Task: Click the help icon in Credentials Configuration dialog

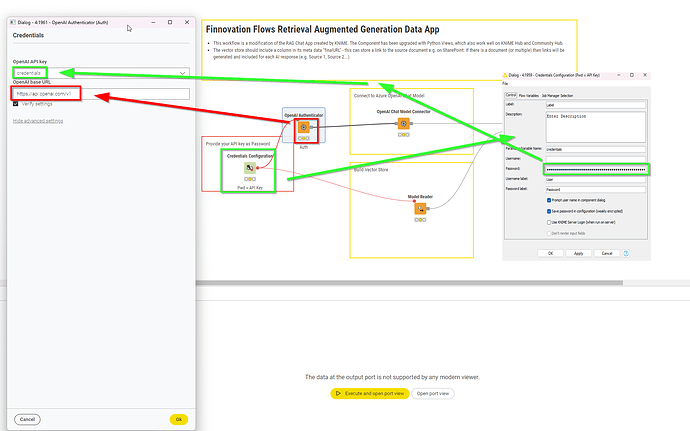Action: click(626, 253)
